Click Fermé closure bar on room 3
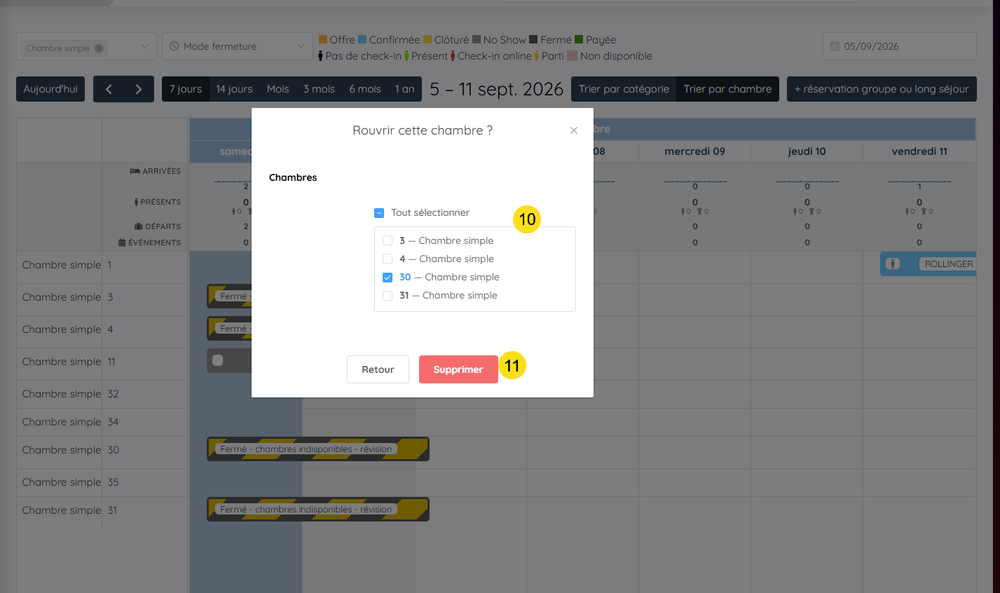The height and width of the screenshot is (593, 1000). [x=229, y=296]
